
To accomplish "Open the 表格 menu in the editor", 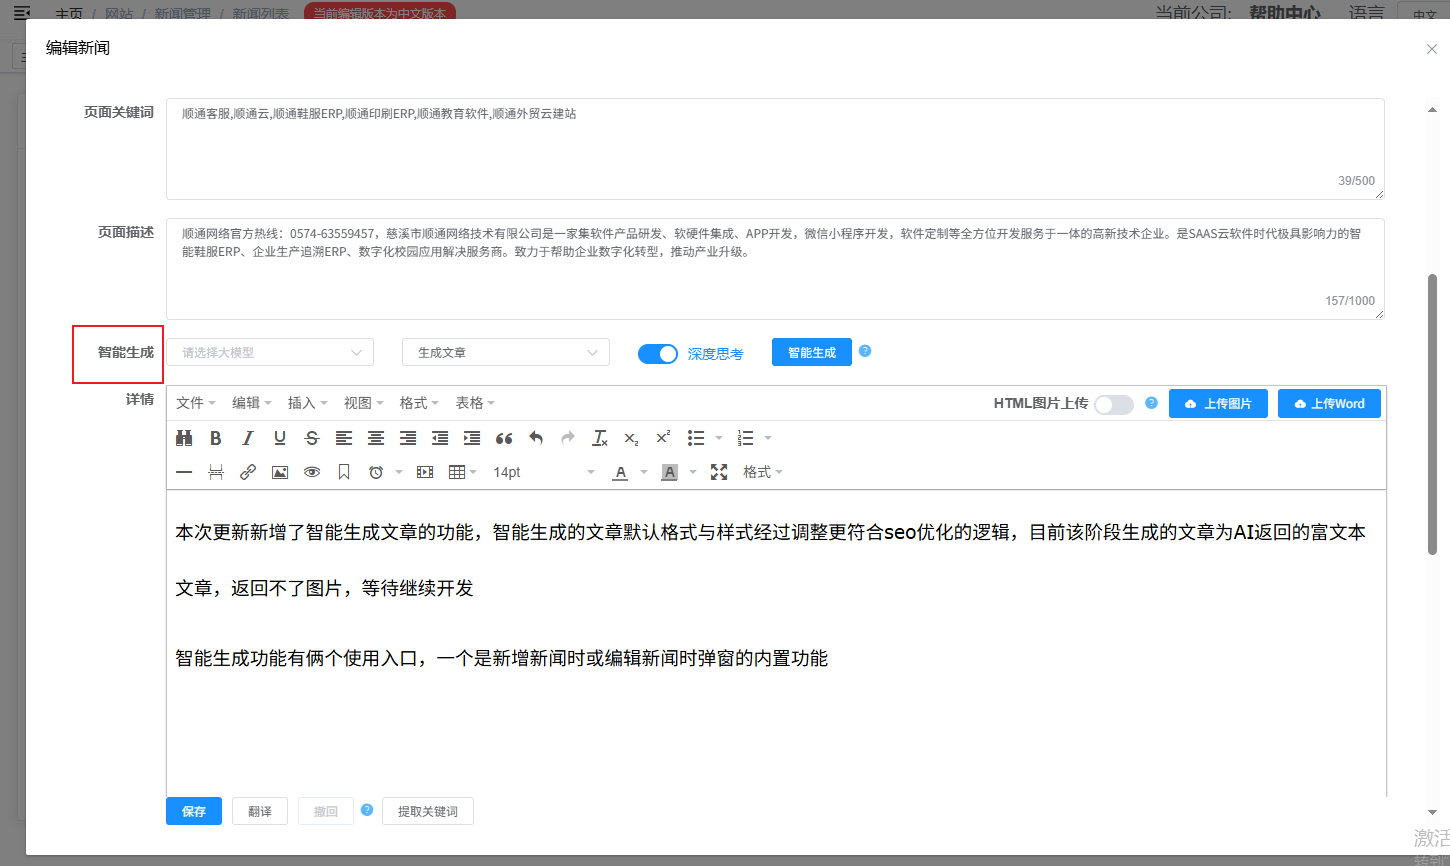I will 475,403.
